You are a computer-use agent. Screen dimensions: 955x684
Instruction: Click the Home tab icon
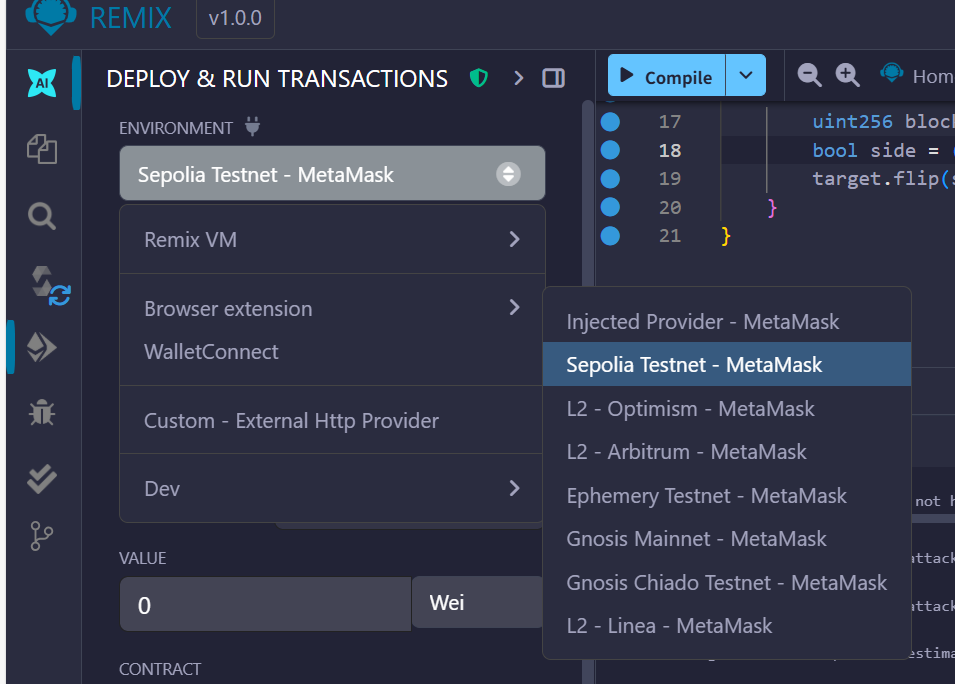tap(892, 74)
